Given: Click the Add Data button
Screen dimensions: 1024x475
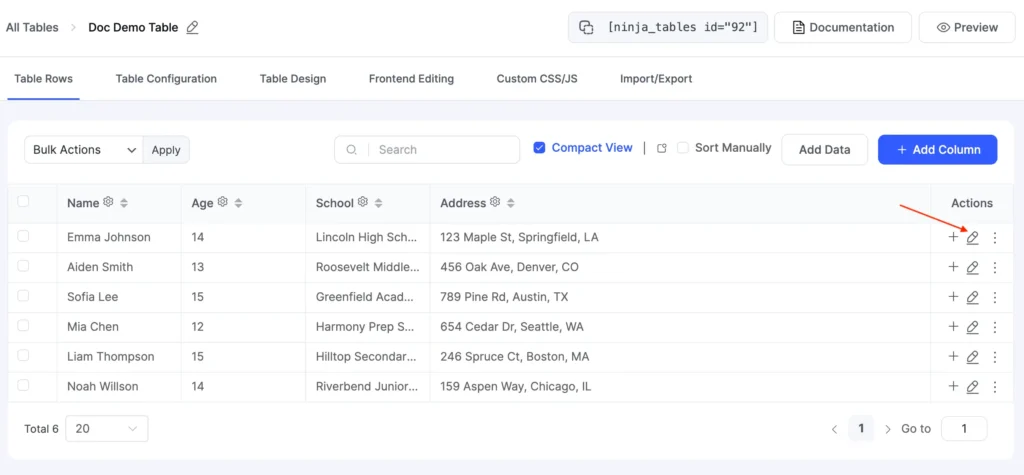Looking at the screenshot, I should 824,150.
